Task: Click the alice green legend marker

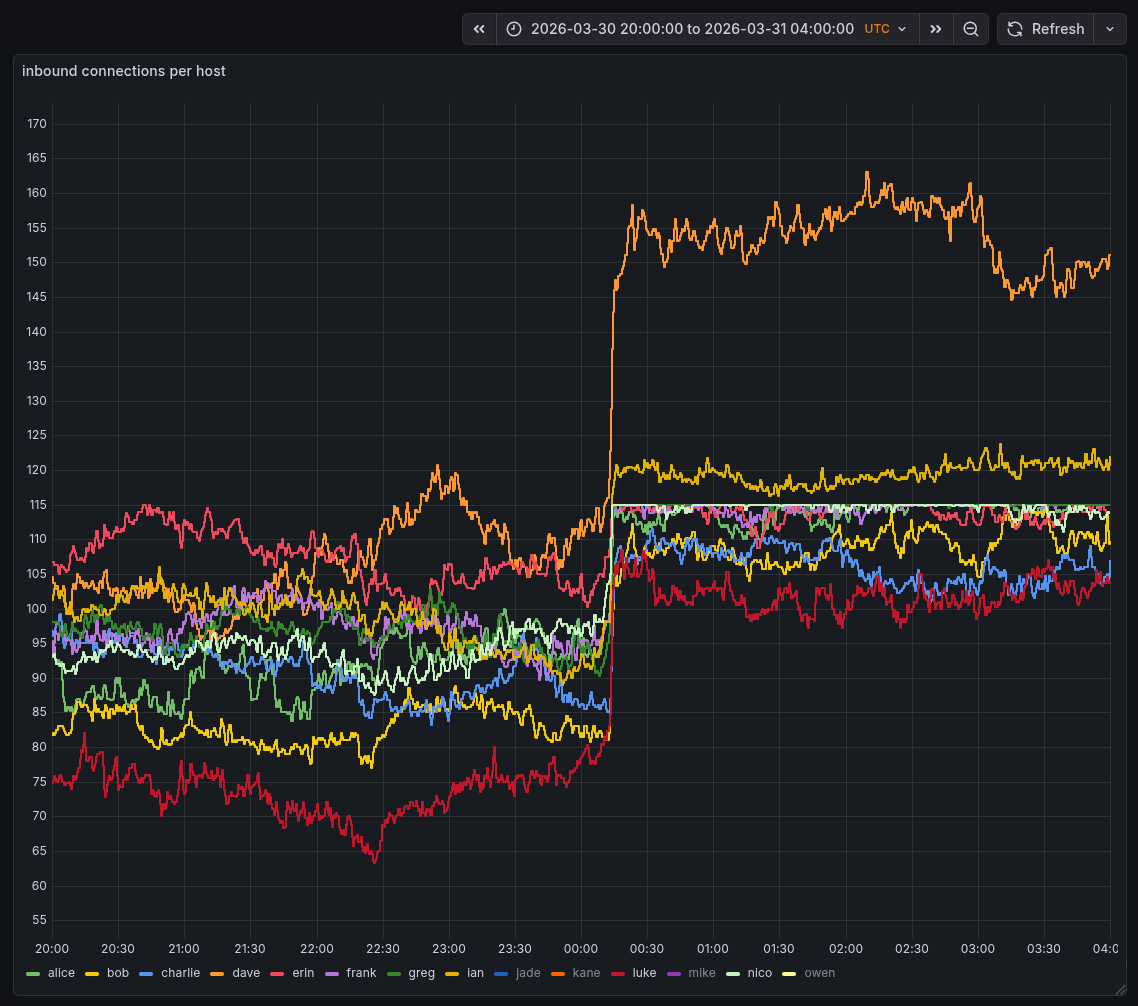Action: (x=33, y=973)
